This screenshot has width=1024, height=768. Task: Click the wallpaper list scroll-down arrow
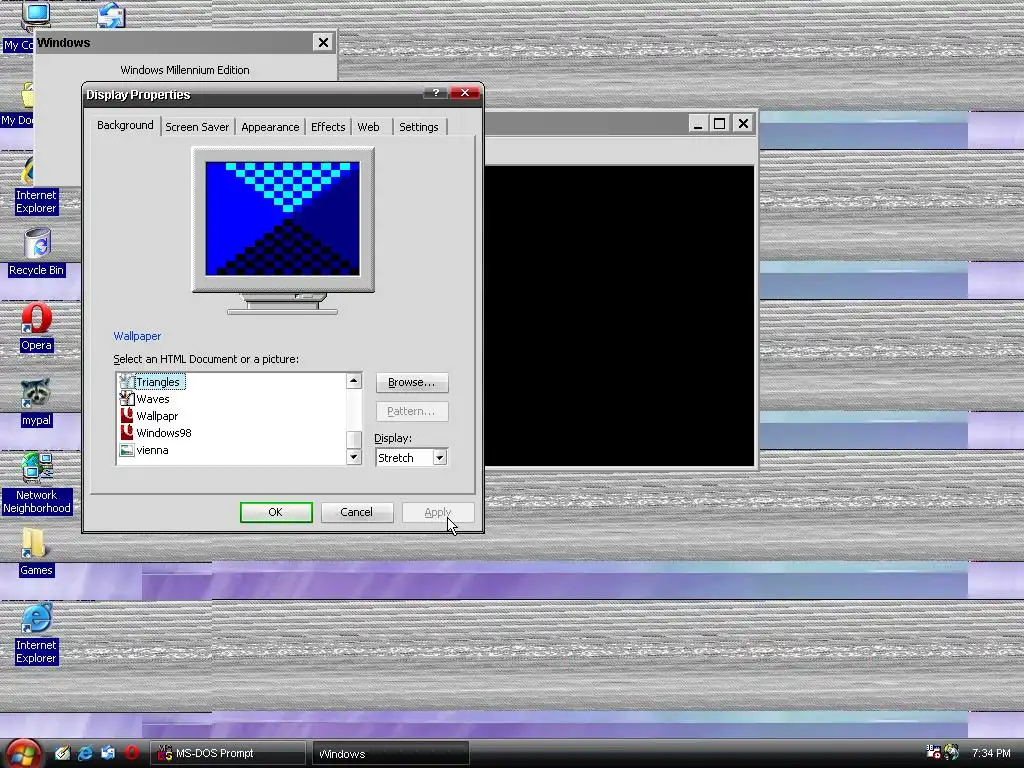tap(354, 457)
